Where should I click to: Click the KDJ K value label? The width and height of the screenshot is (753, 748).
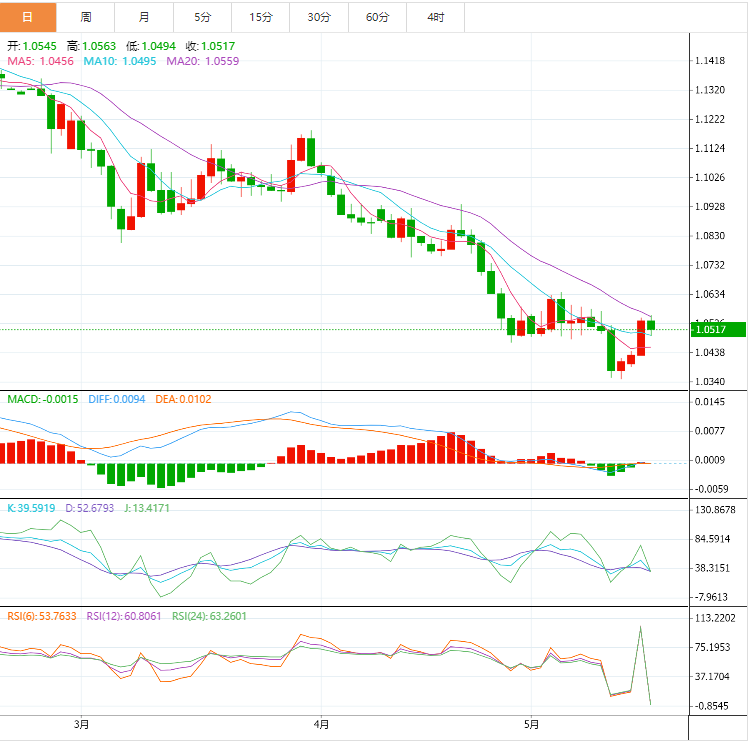click(x=31, y=508)
